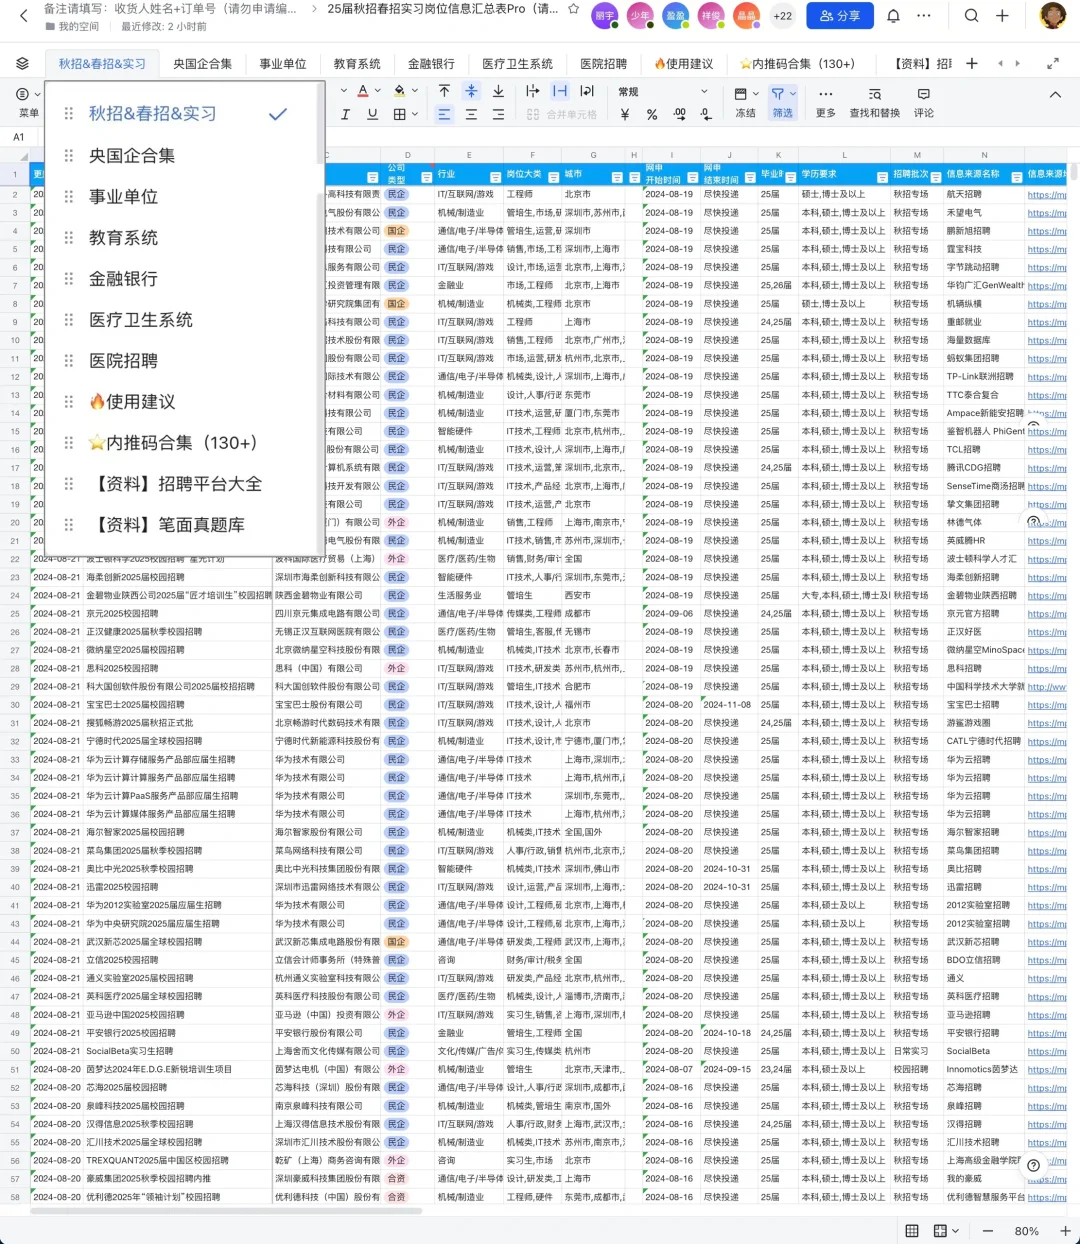Open the user profile avatar

(x=1052, y=16)
